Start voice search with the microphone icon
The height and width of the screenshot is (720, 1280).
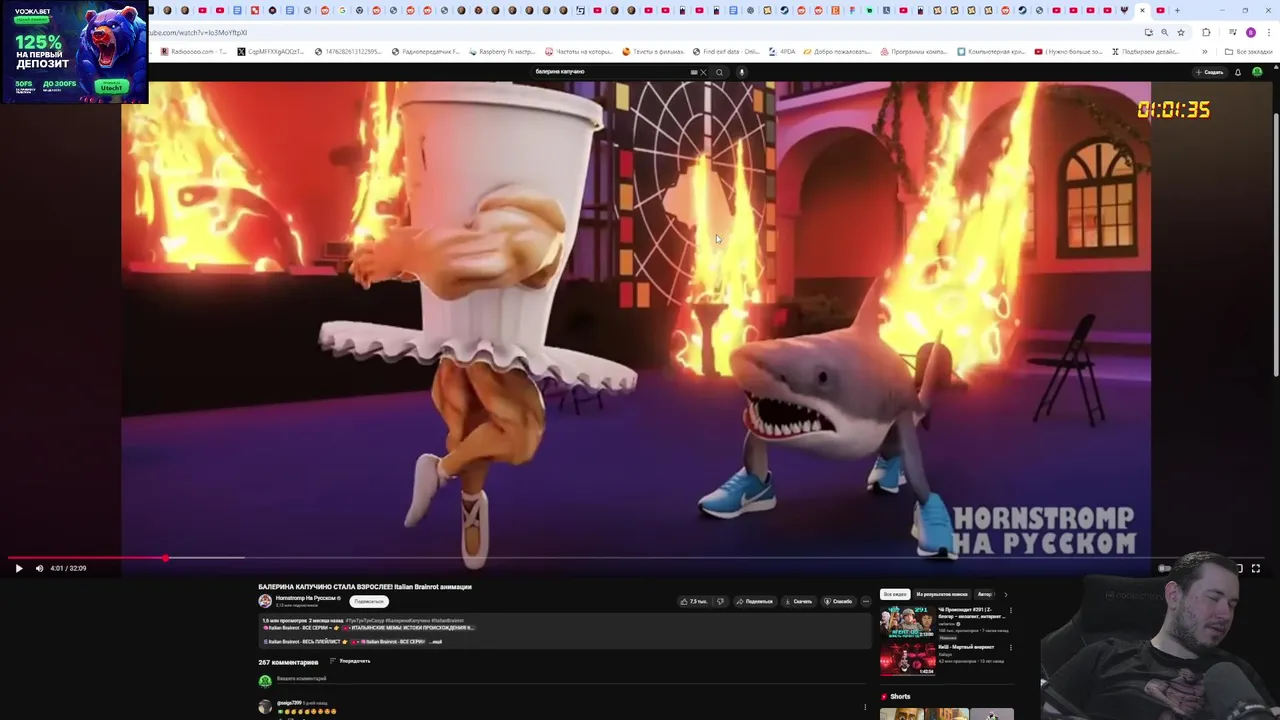coord(741,72)
